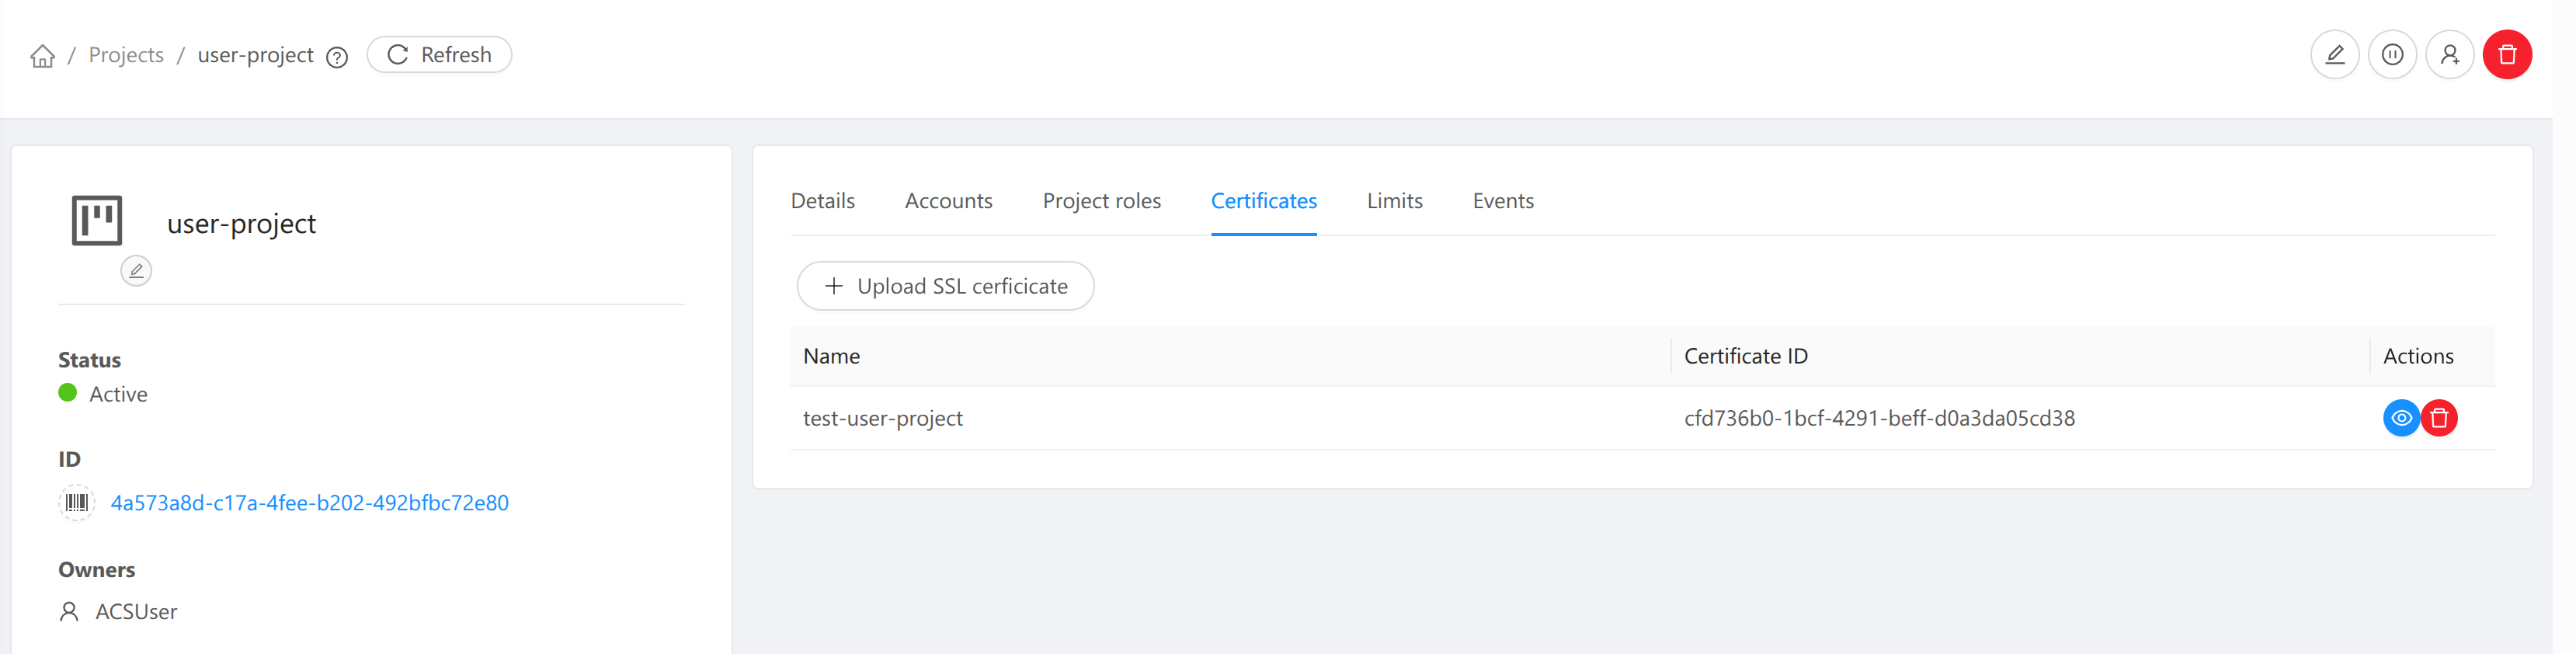Image resolution: width=2576 pixels, height=654 pixels.
Task: Click the ACSUser owner entry
Action: coord(135,612)
